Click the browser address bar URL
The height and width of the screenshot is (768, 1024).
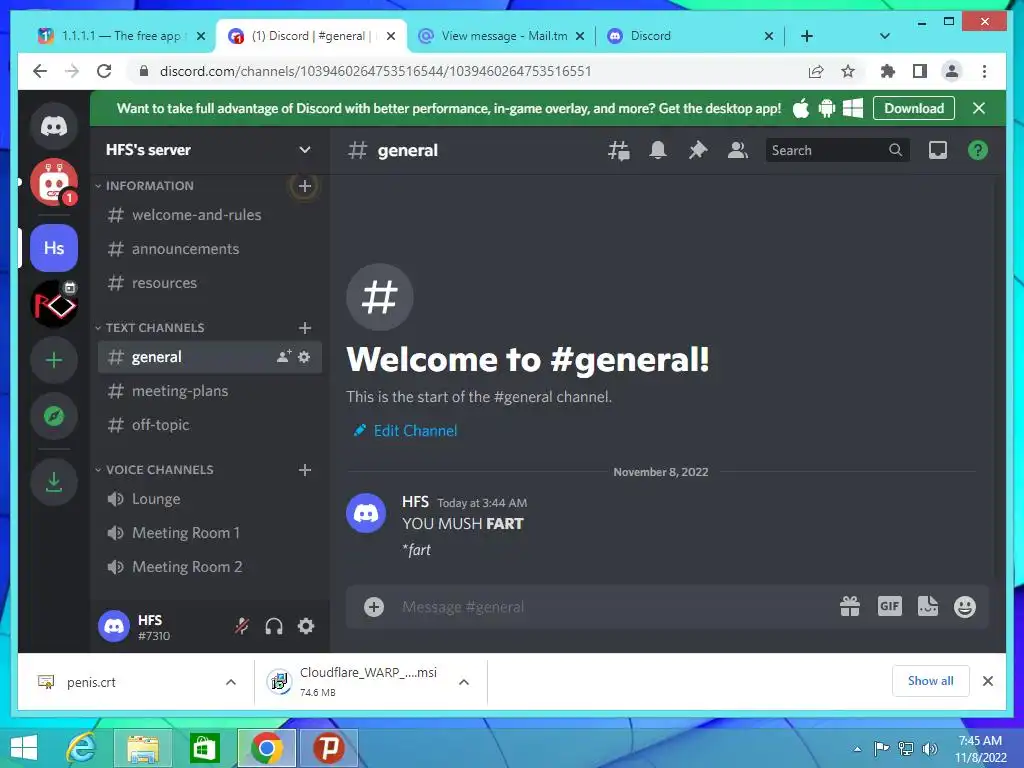[375, 71]
